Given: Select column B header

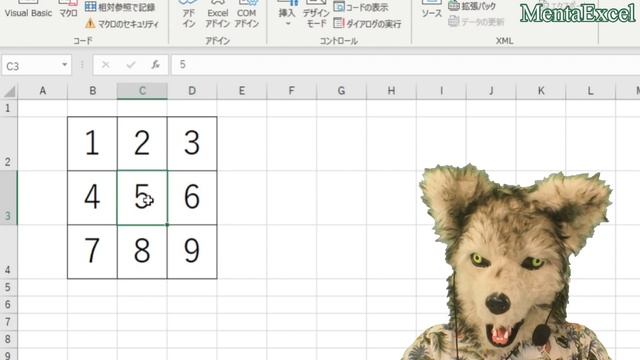Looking at the screenshot, I should pyautogui.click(x=93, y=91).
